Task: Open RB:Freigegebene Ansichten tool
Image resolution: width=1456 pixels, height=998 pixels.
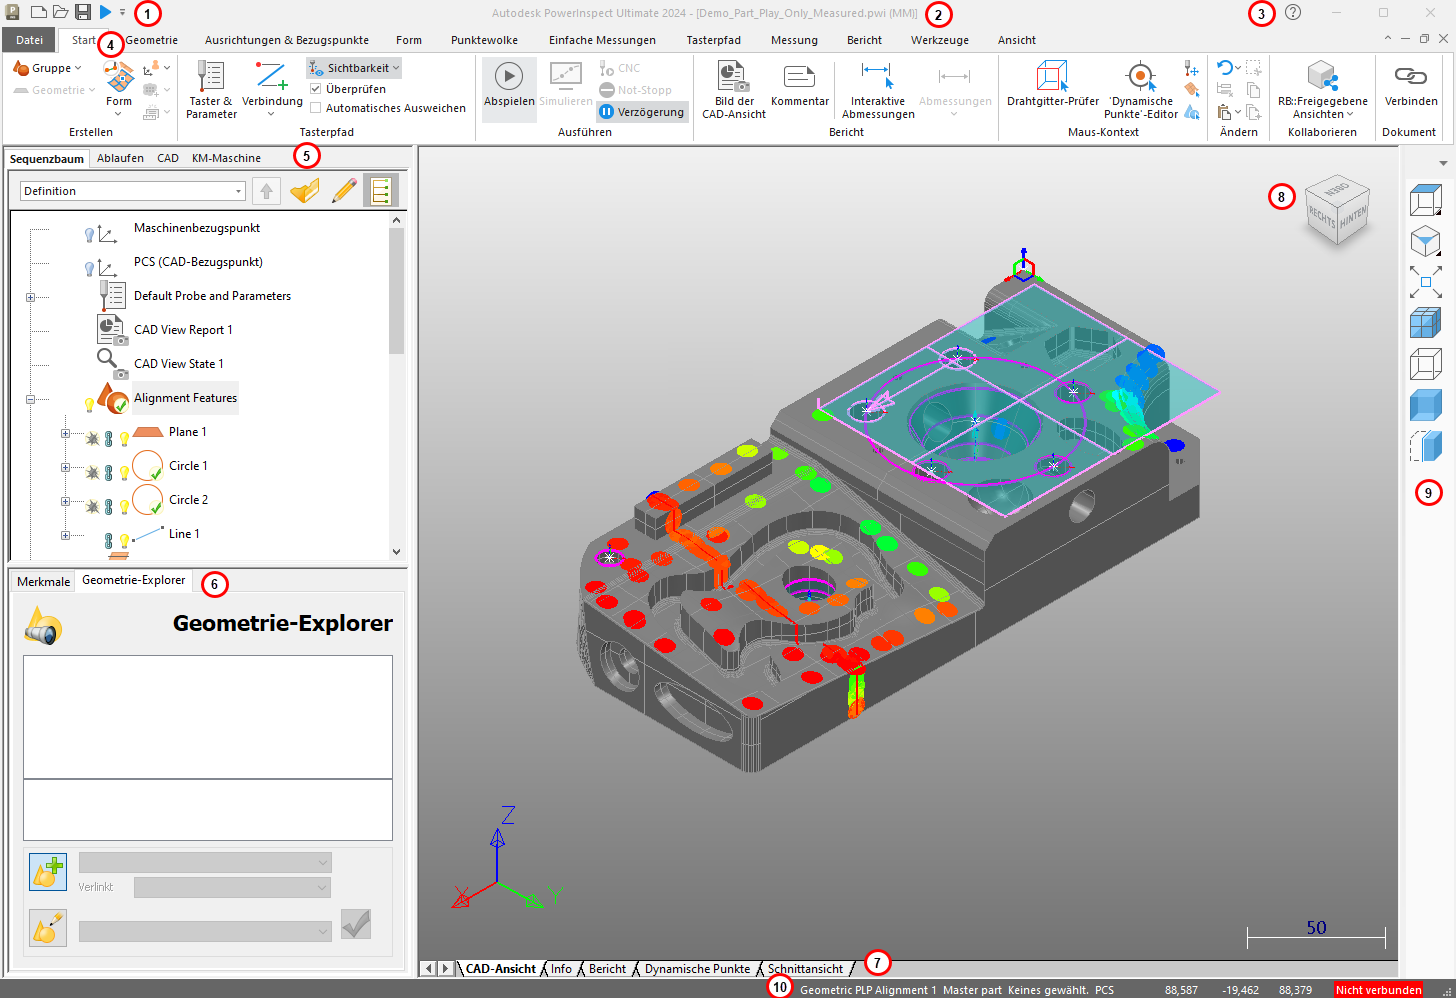Action: pos(1322,90)
